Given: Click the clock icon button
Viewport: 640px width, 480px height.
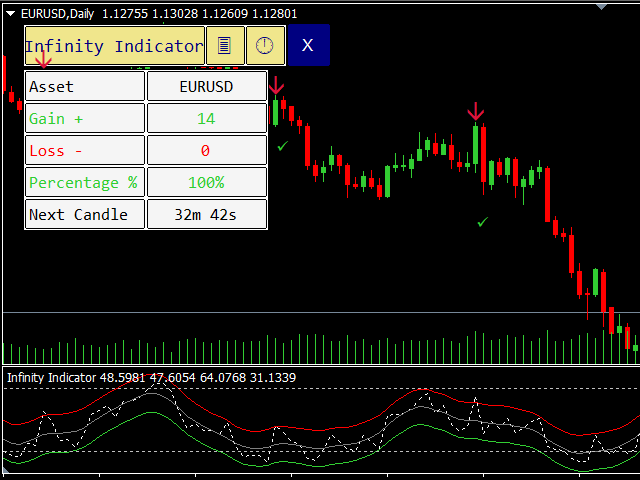Looking at the screenshot, I should point(265,46).
